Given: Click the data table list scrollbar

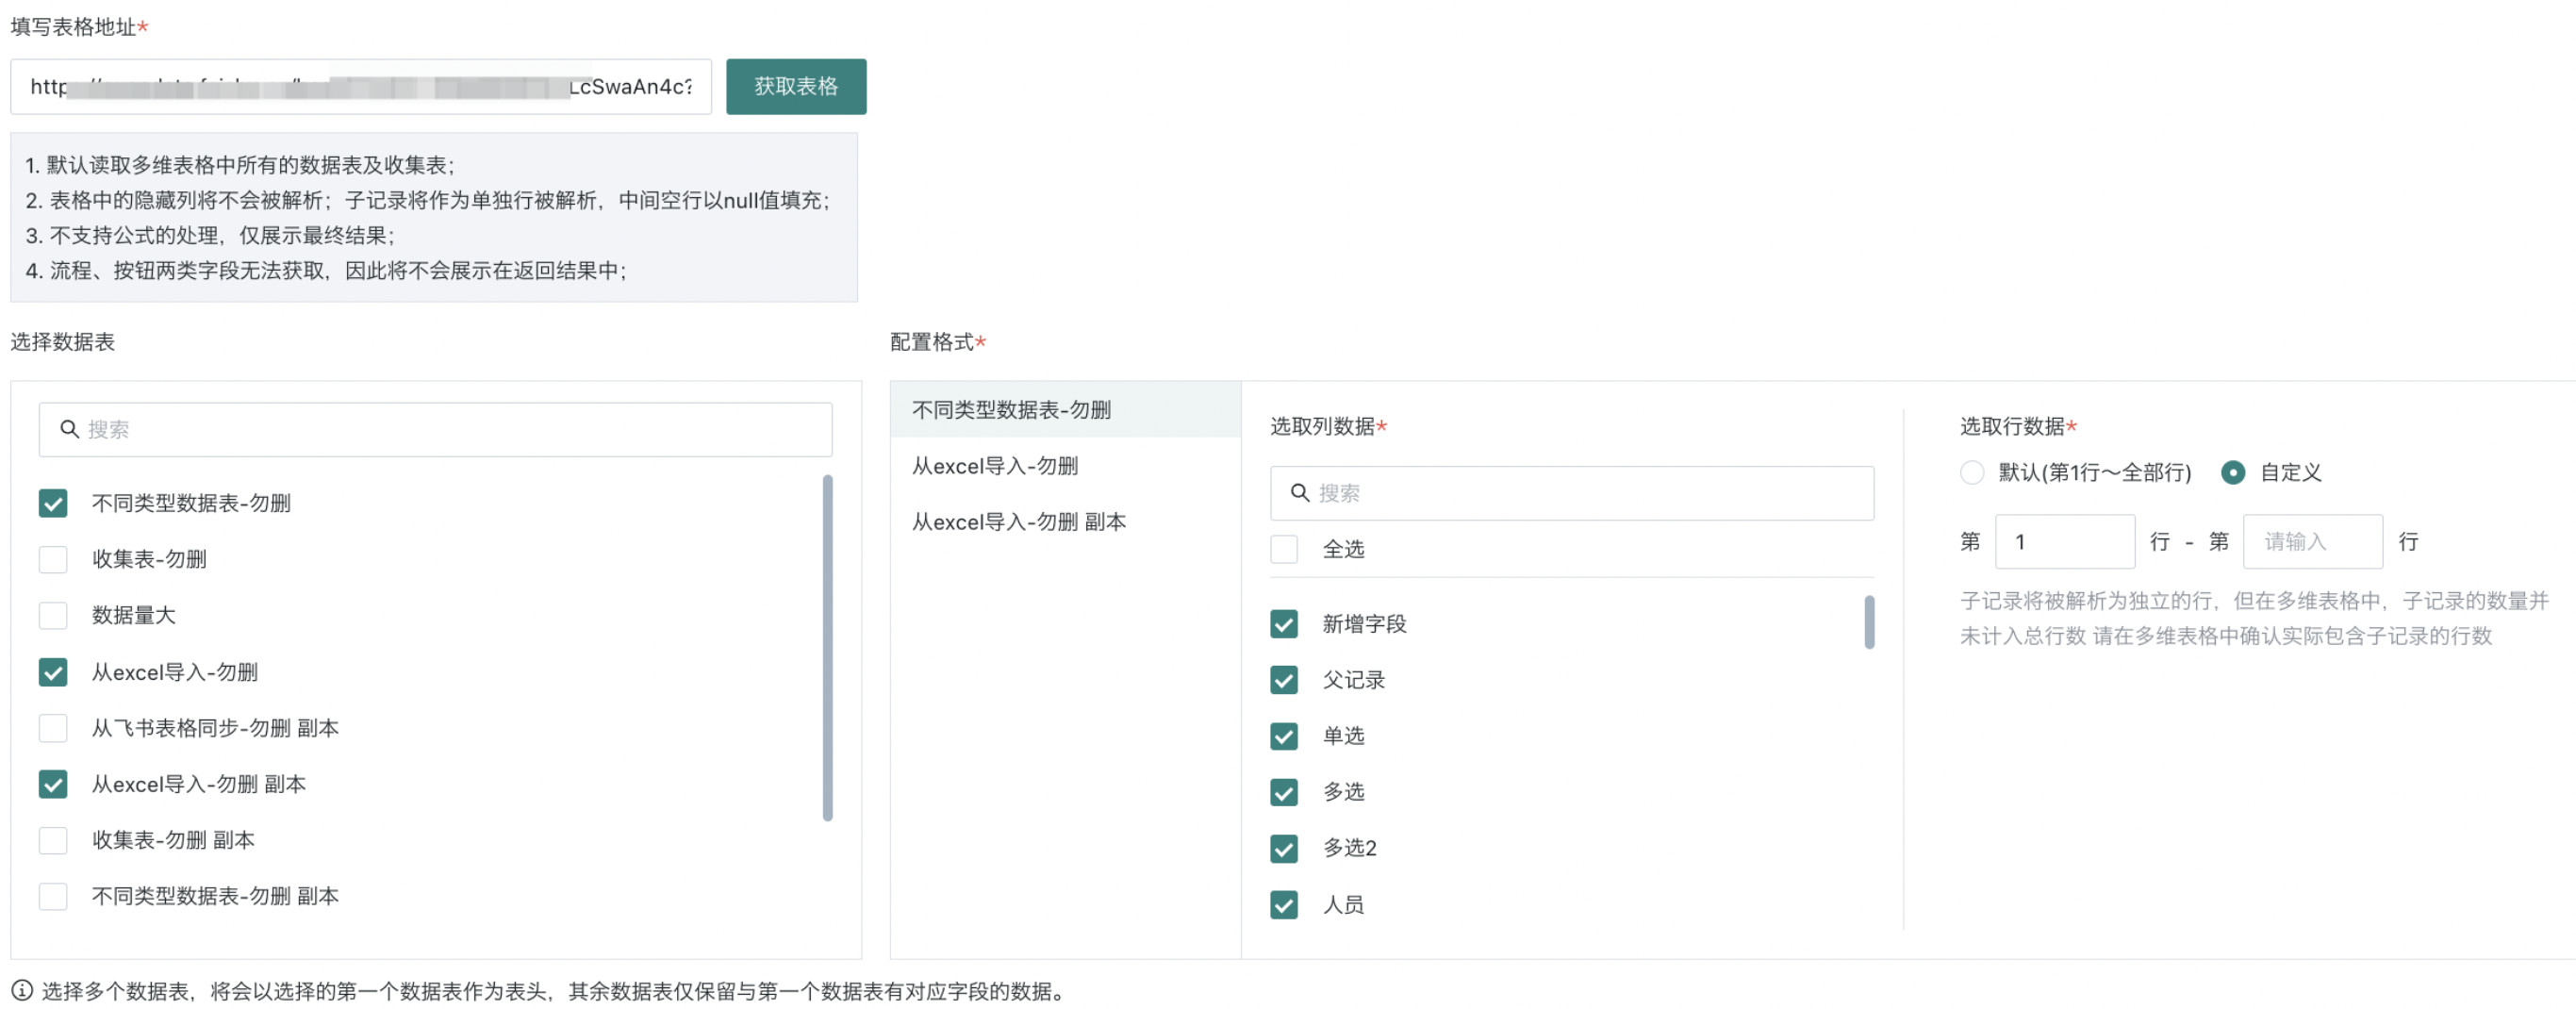Looking at the screenshot, I should point(827,648).
